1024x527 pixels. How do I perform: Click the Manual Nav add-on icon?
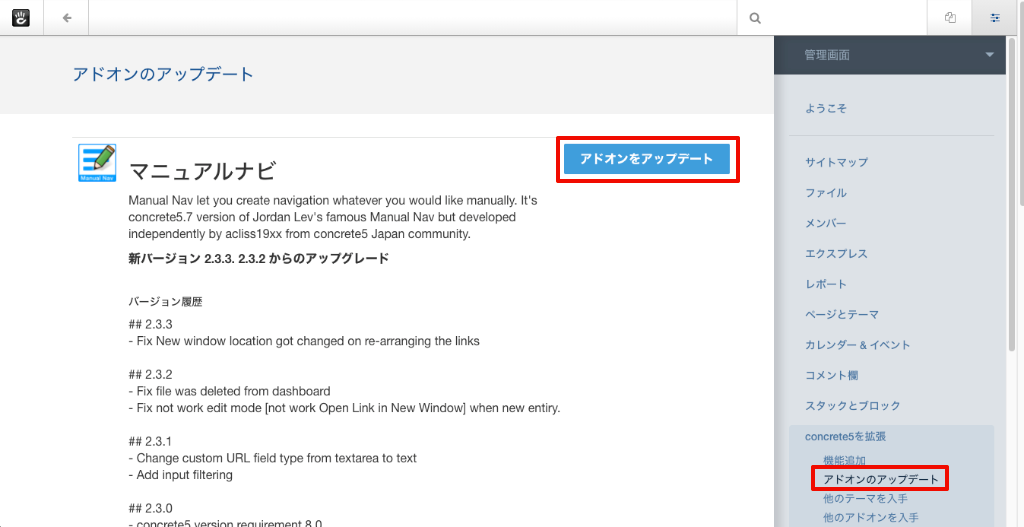point(97,163)
